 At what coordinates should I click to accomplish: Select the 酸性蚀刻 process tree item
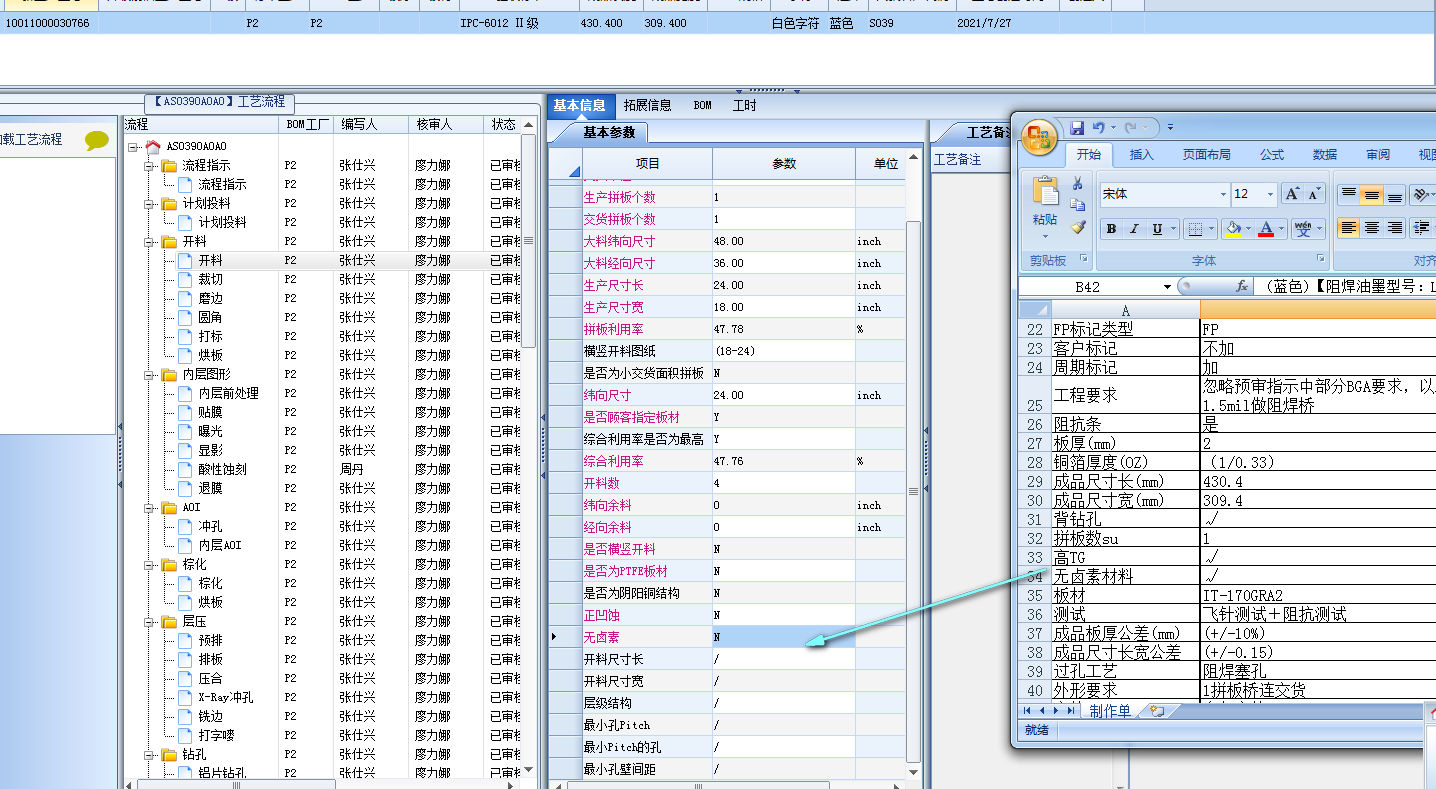coord(222,469)
